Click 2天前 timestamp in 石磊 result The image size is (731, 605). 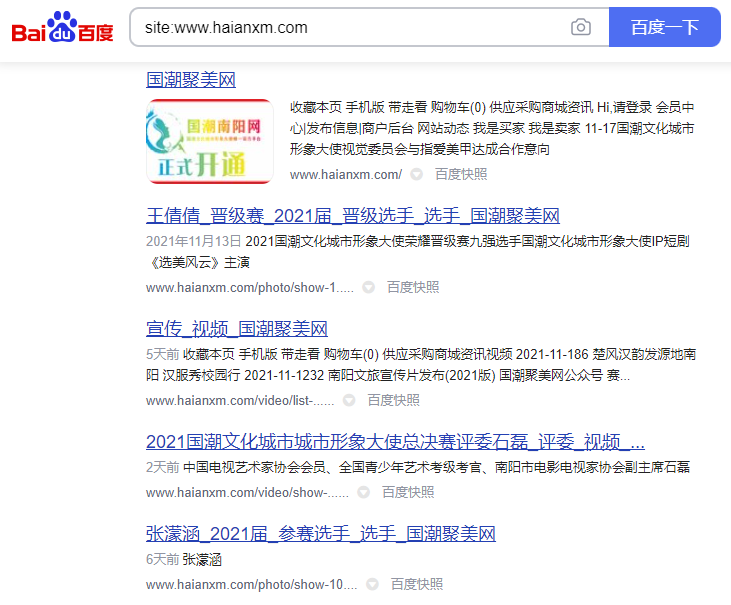162,467
